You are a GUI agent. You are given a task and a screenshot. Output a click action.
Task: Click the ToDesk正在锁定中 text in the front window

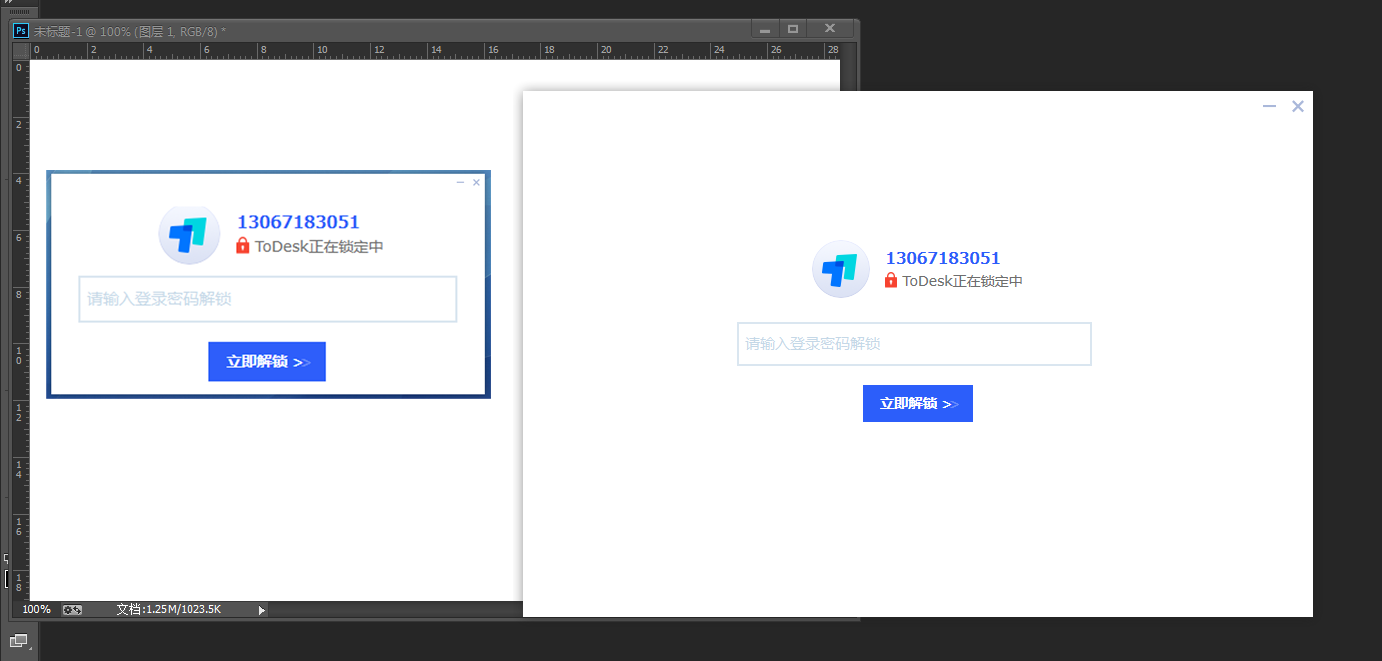[x=962, y=281]
